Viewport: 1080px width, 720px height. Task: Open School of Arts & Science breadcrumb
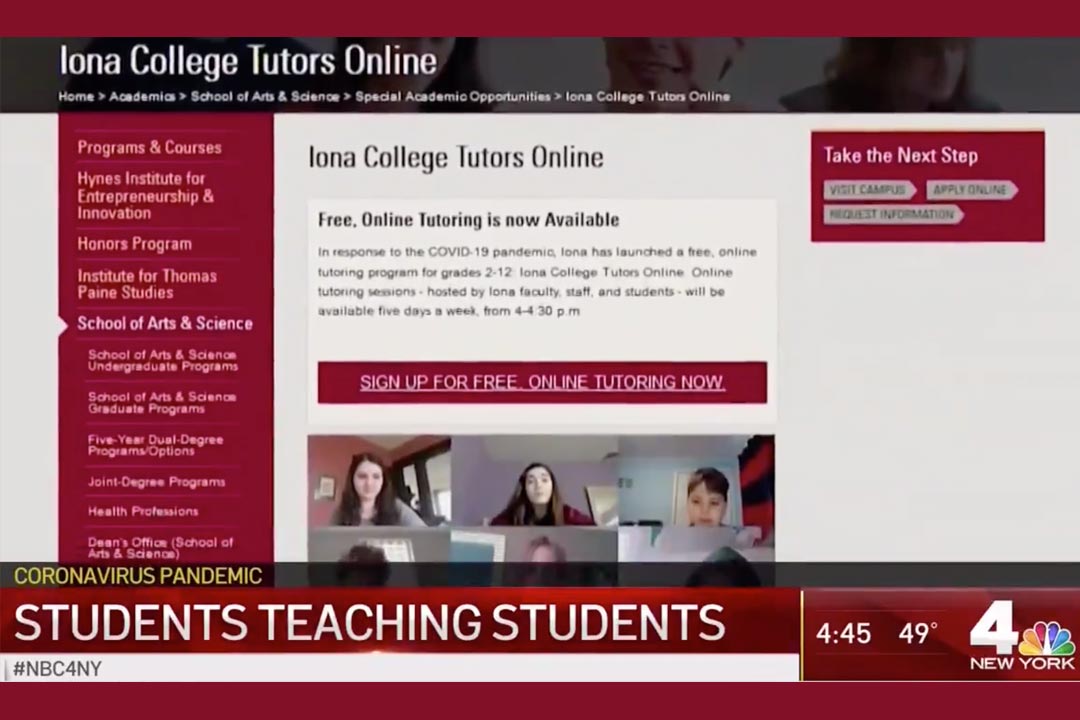[x=265, y=96]
